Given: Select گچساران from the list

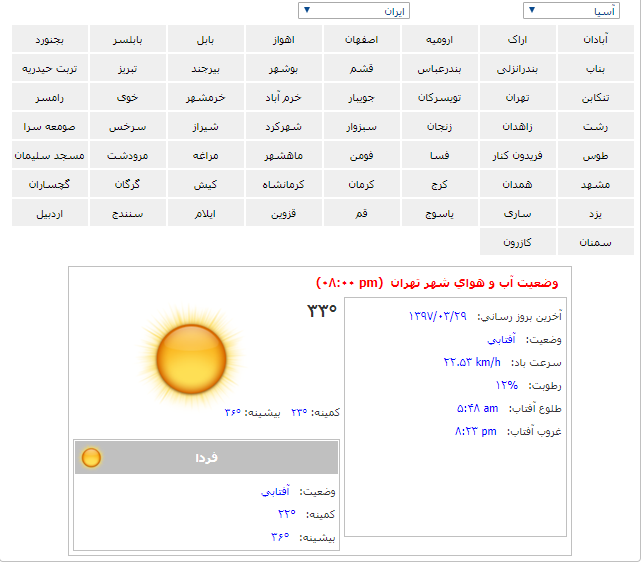Looking at the screenshot, I should [x=50, y=184].
